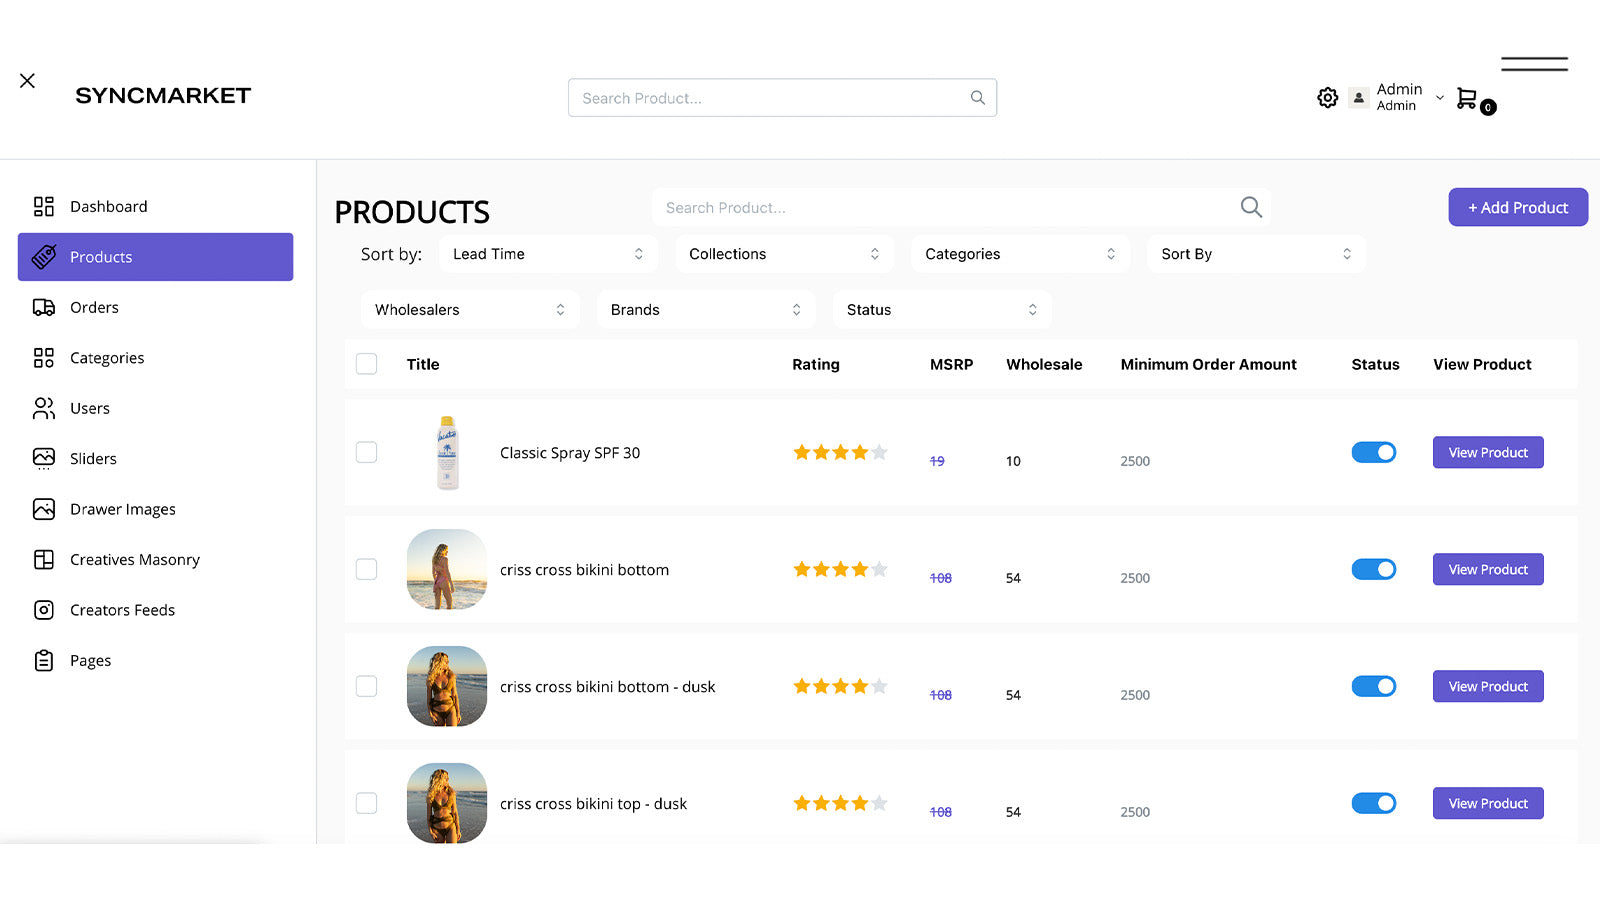Click the Categories squares icon

pyautogui.click(x=44, y=358)
